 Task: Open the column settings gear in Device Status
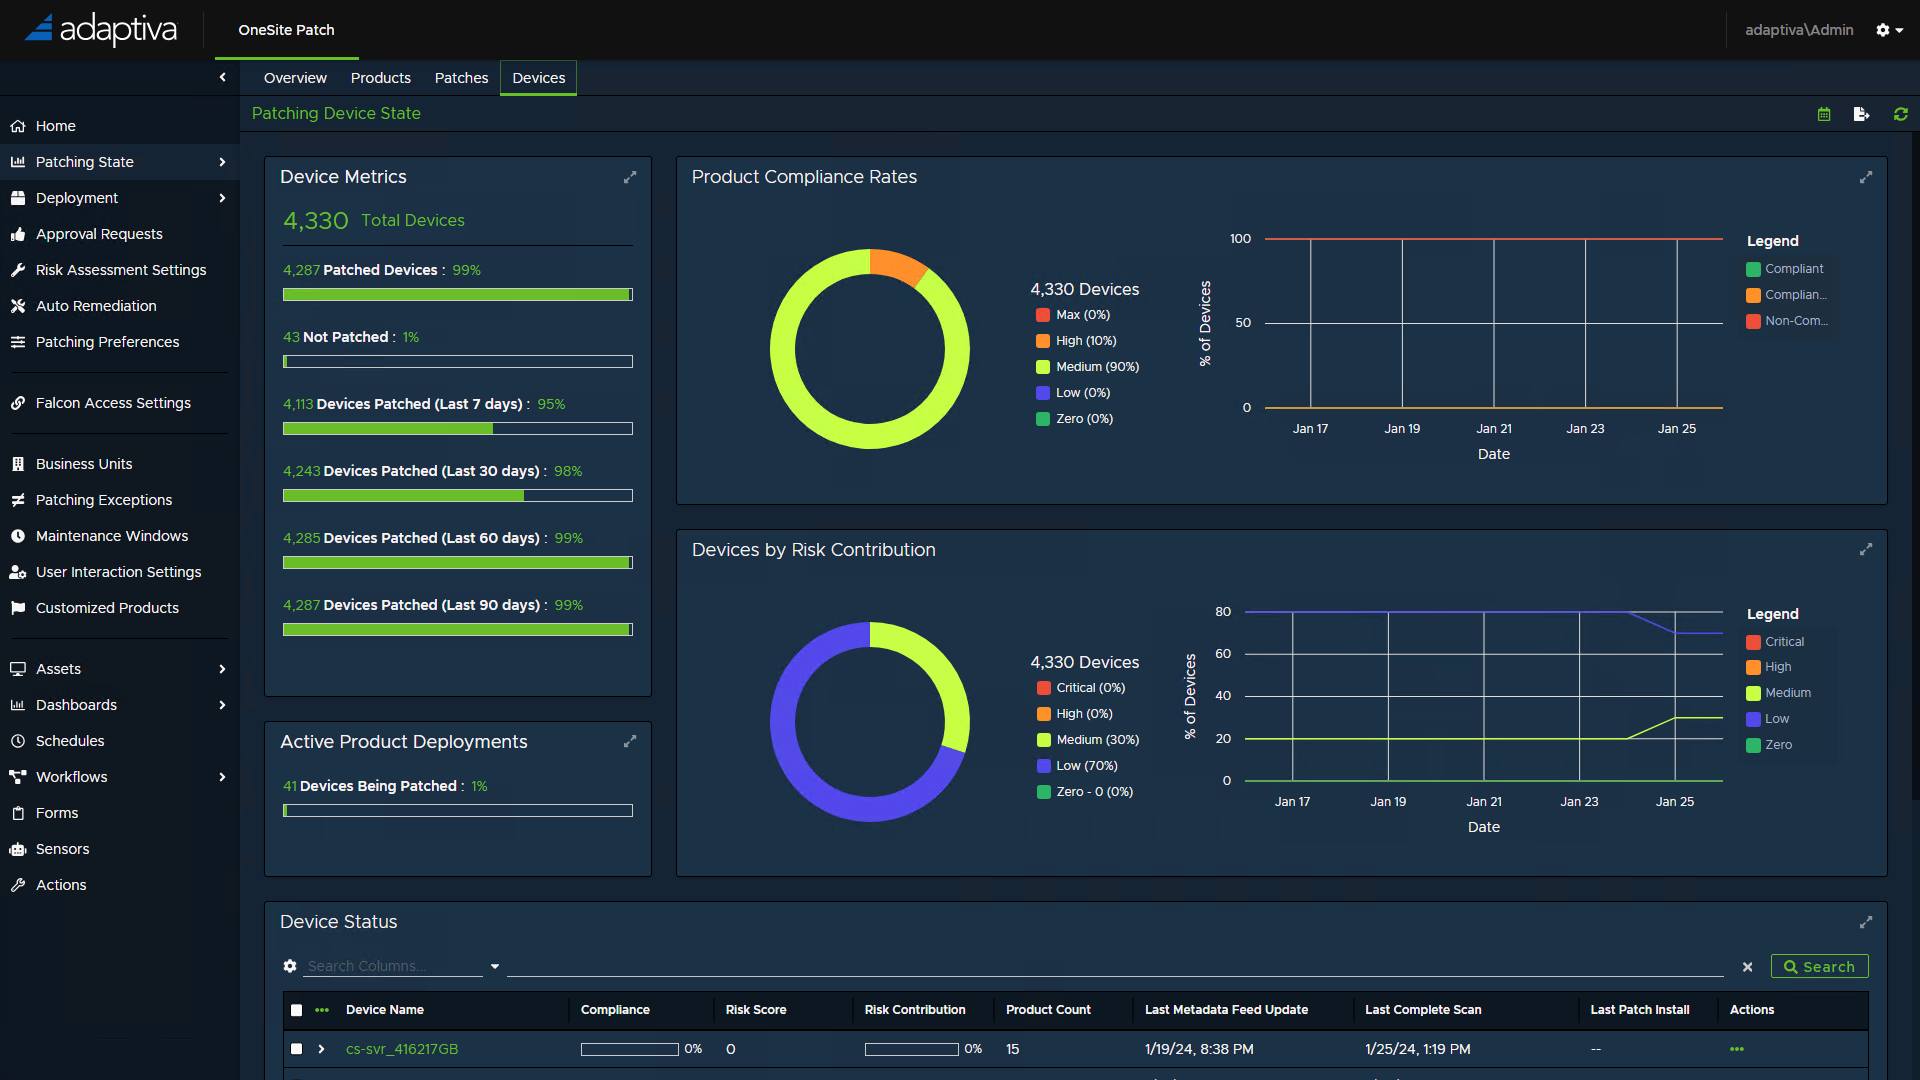290,966
